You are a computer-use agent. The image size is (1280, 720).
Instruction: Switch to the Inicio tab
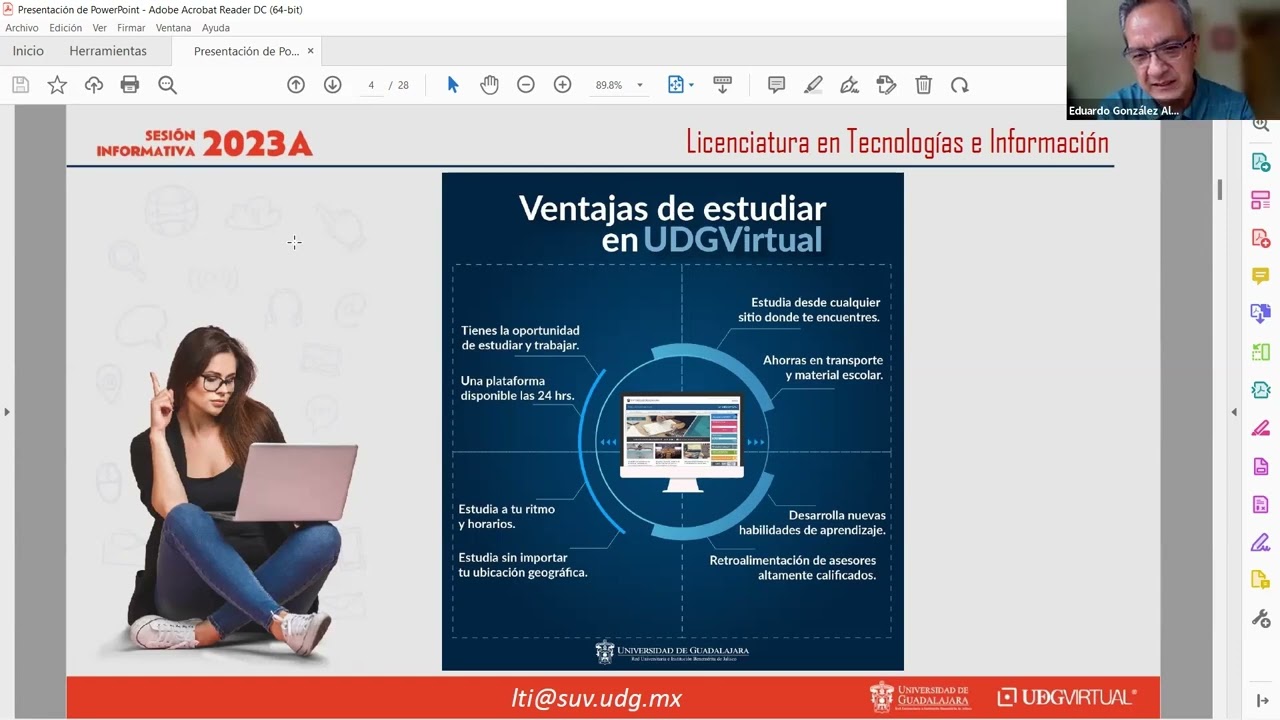pyautogui.click(x=28, y=51)
